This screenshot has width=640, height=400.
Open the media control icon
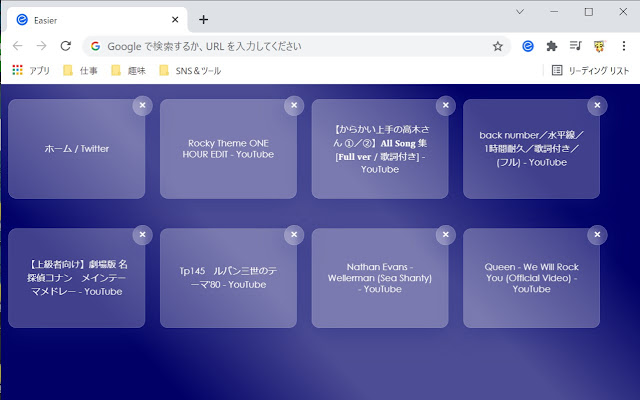(576, 46)
